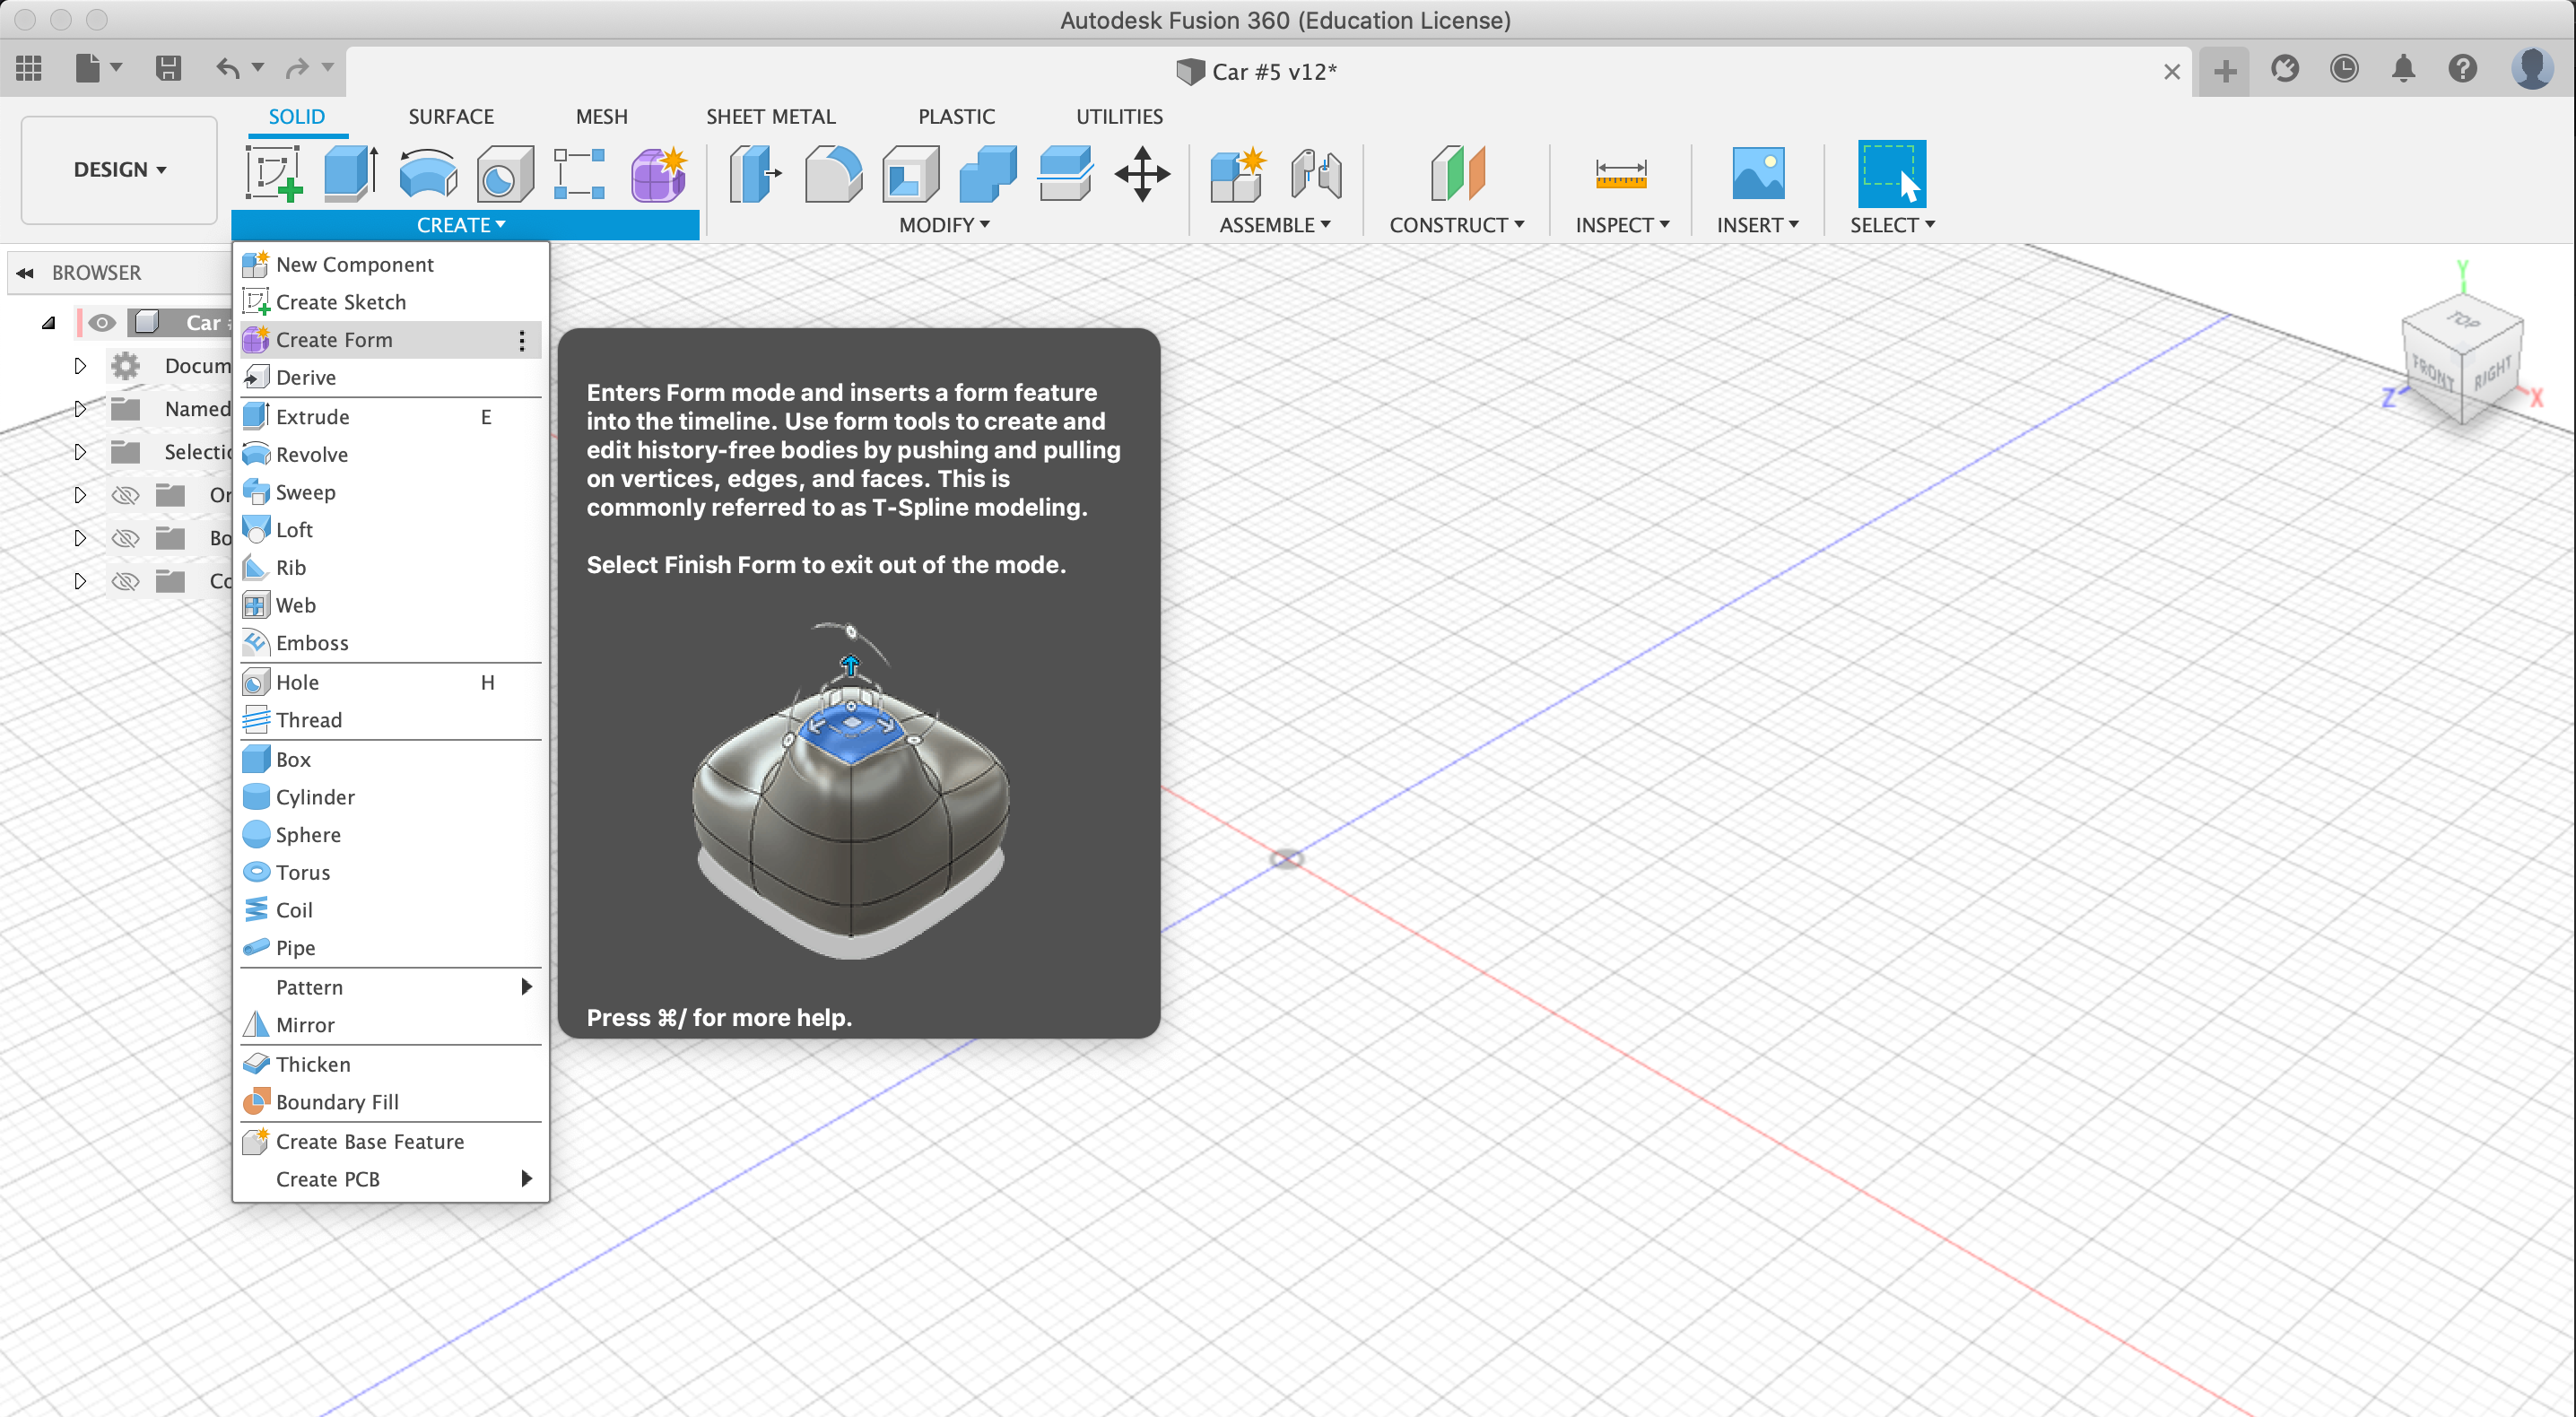This screenshot has width=2576, height=1417.
Task: Expand the Named Views tree node
Action: point(80,409)
